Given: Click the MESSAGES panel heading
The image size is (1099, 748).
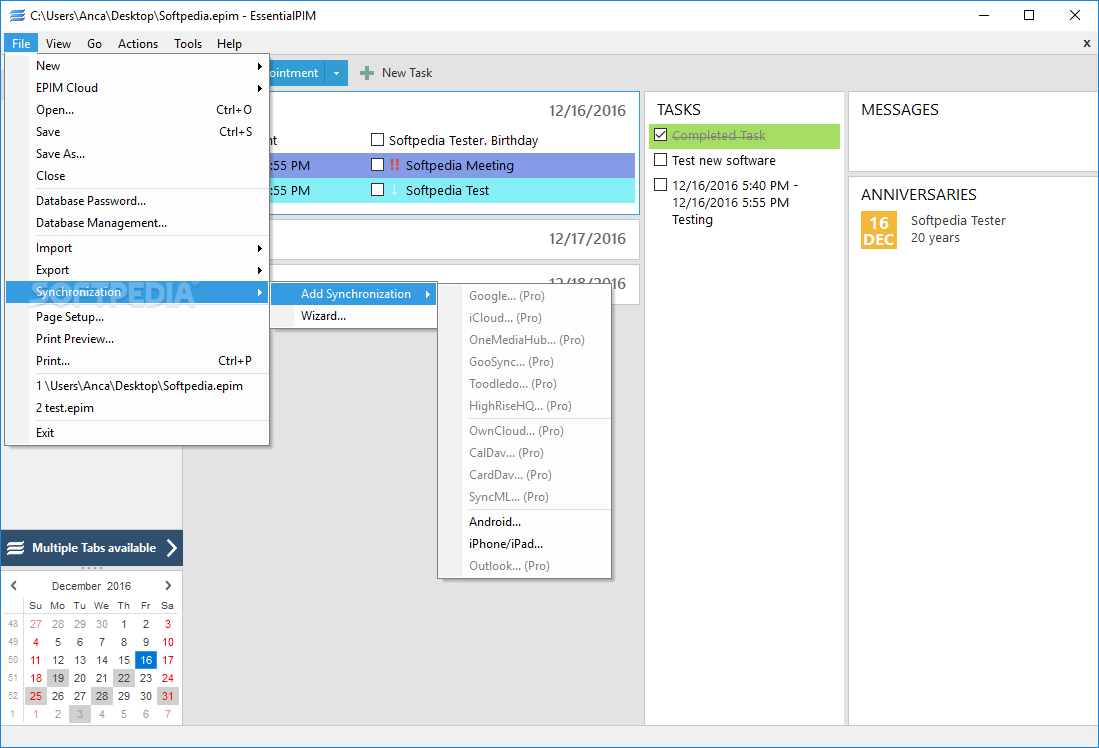Looking at the screenshot, I should [900, 110].
